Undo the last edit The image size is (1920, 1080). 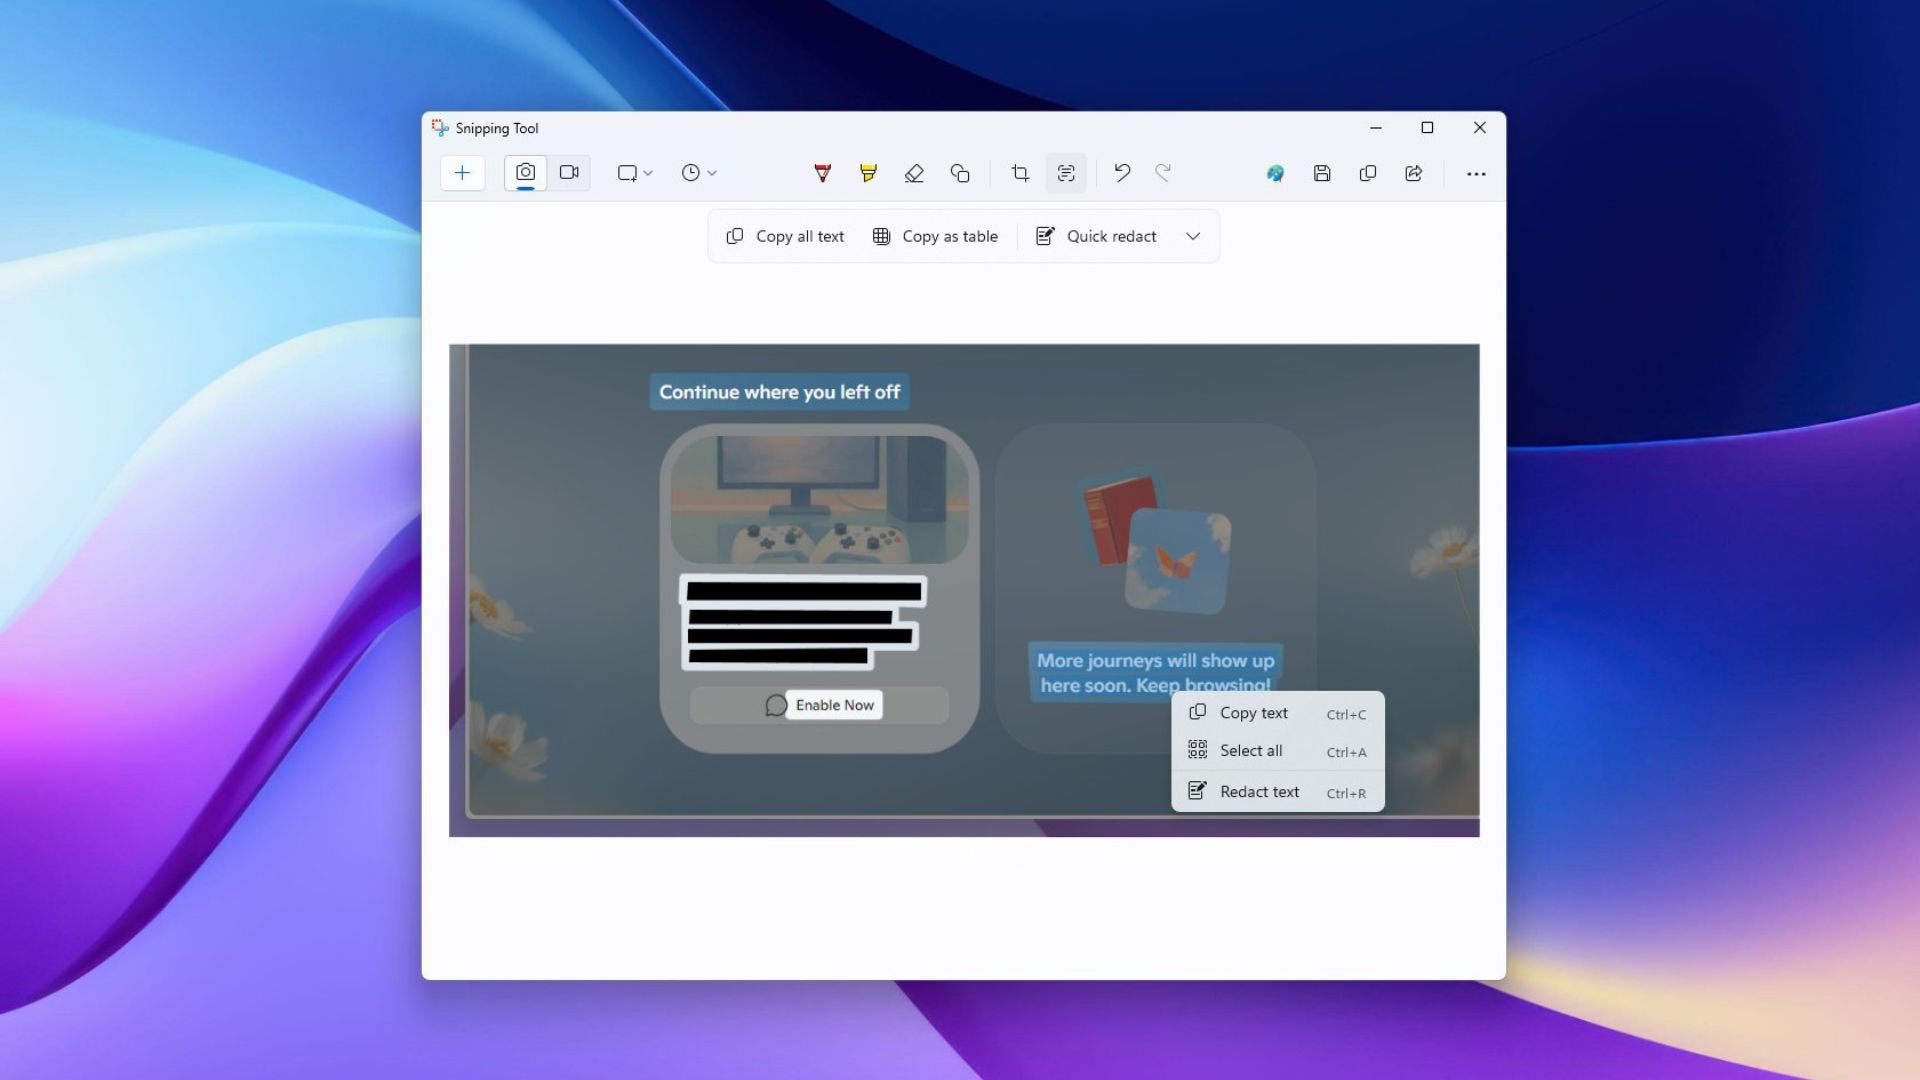(x=1121, y=172)
